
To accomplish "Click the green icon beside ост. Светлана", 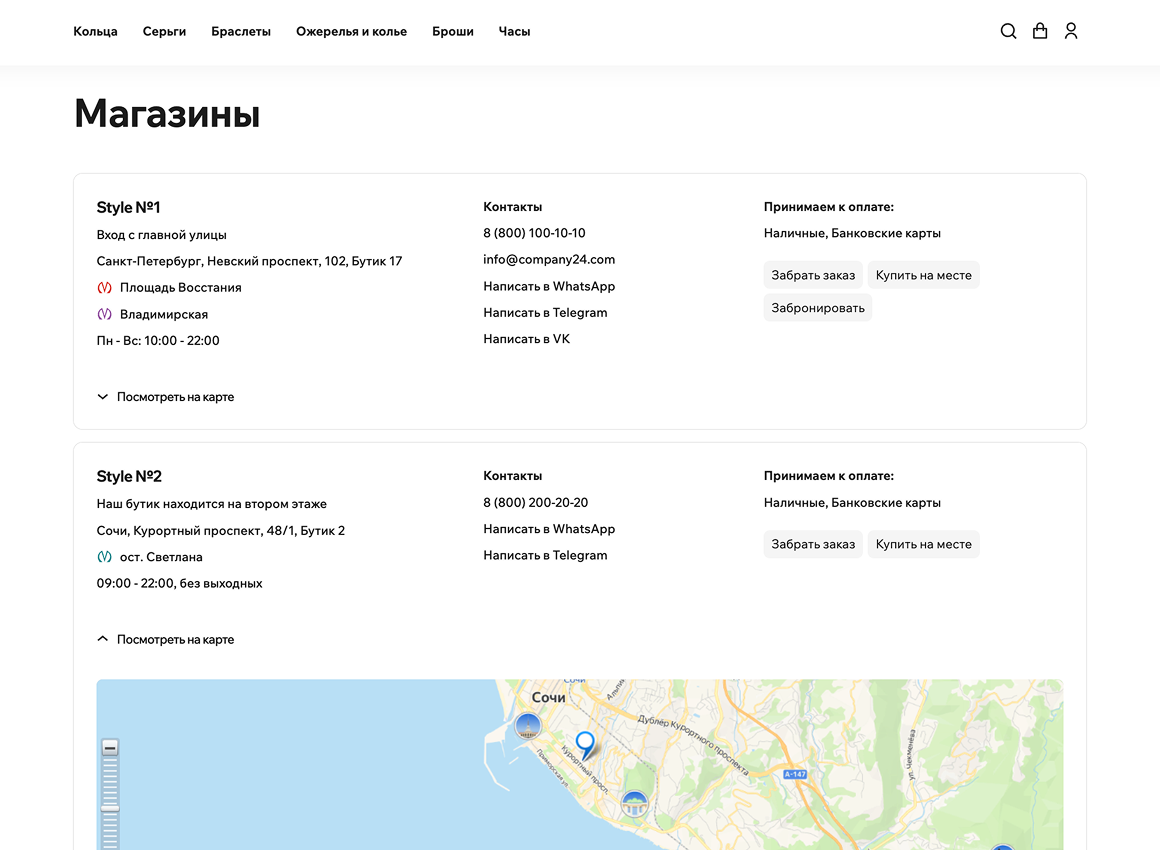I will click(104, 557).
